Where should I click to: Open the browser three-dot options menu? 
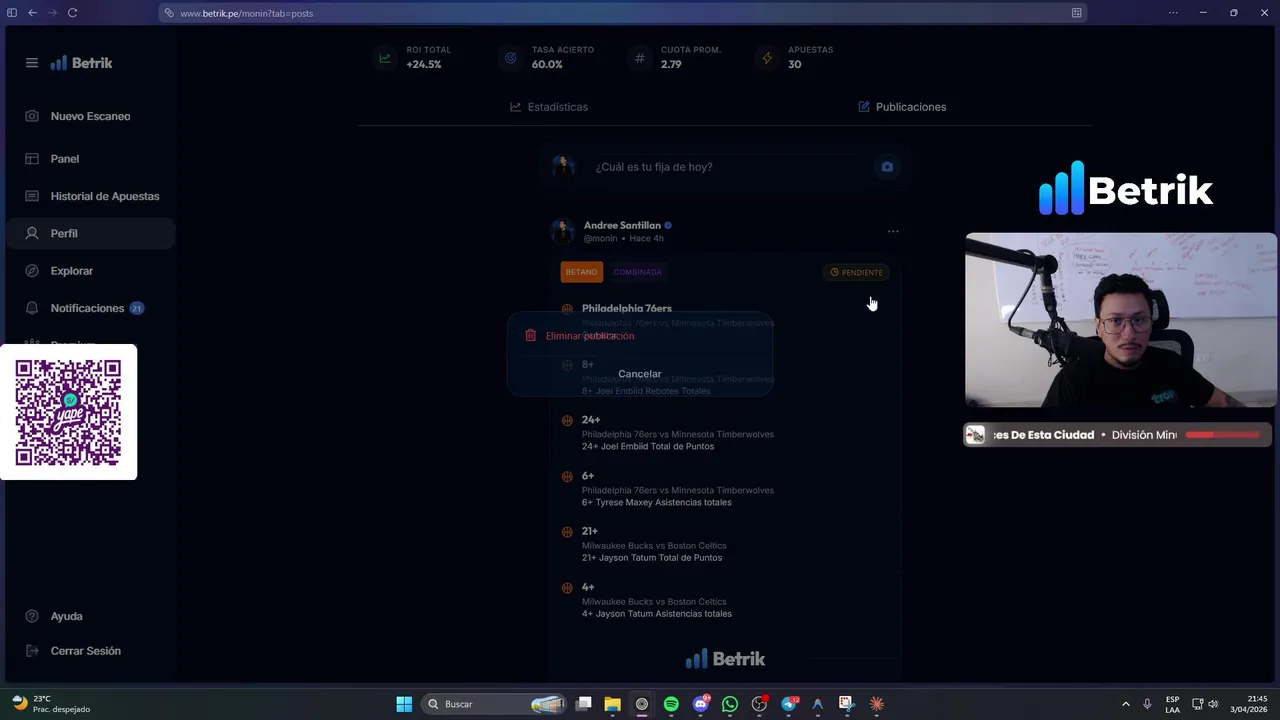pyautogui.click(x=1173, y=13)
